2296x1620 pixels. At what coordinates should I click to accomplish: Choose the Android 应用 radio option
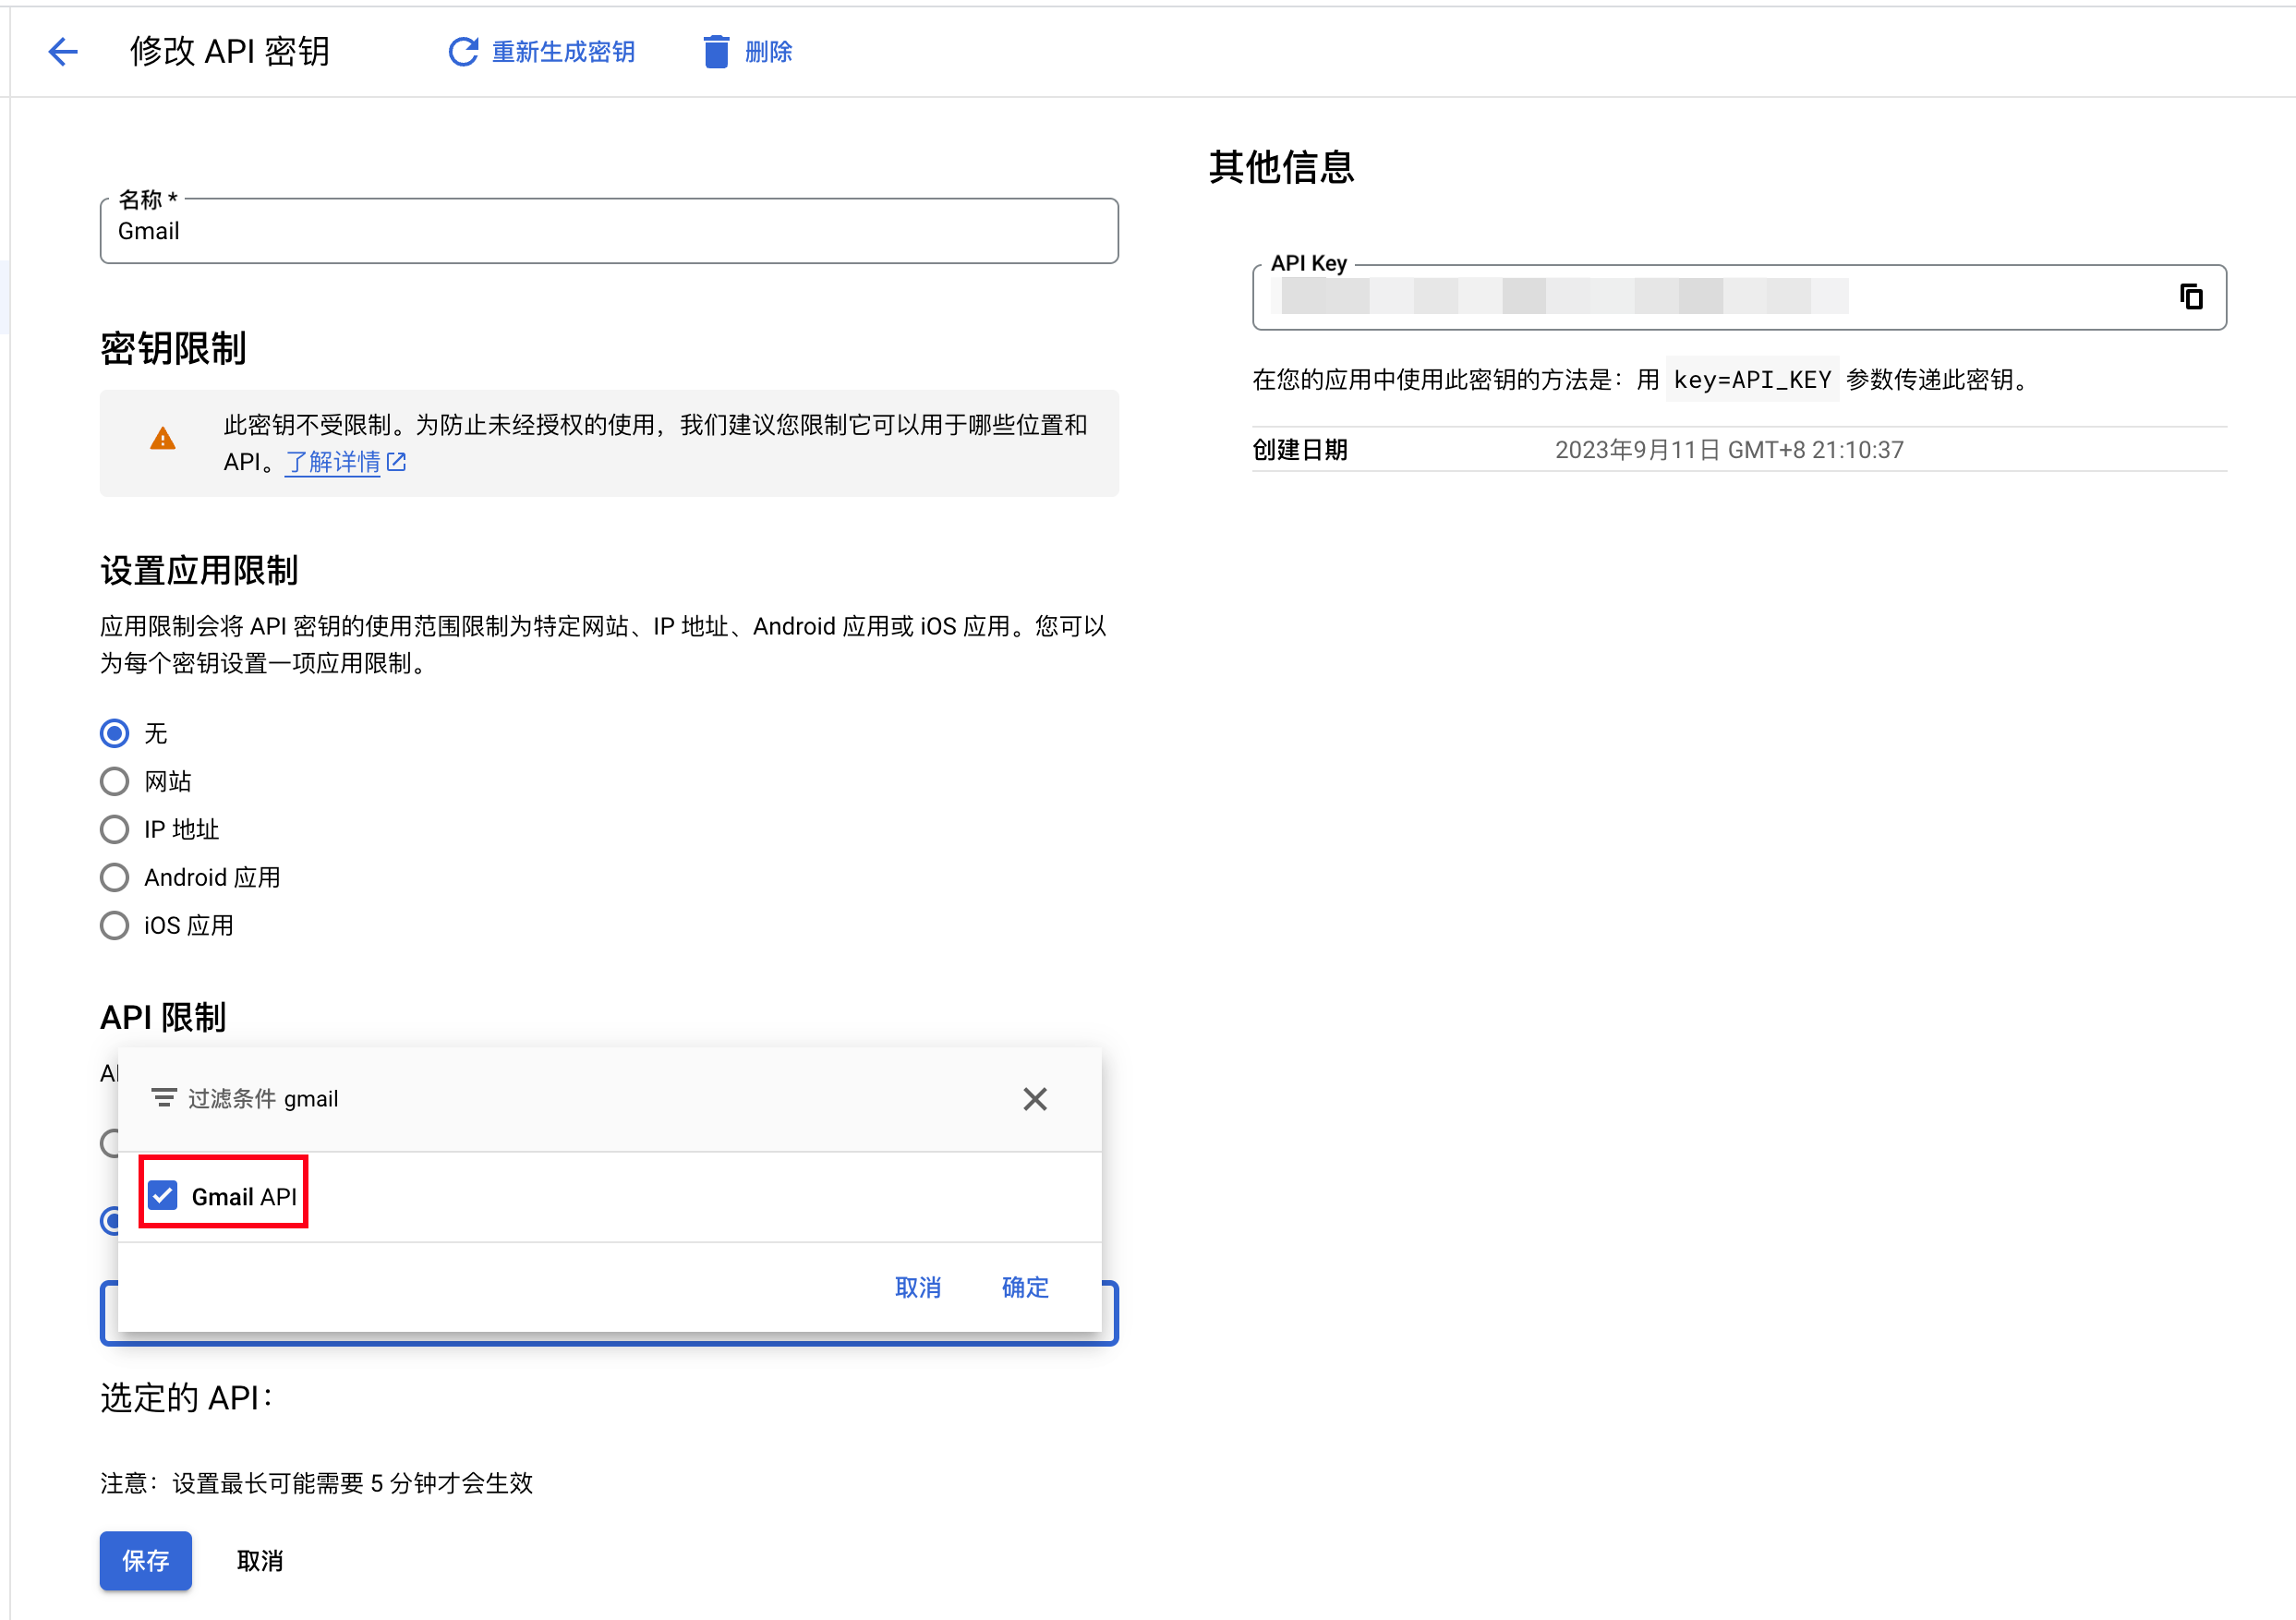(114, 877)
